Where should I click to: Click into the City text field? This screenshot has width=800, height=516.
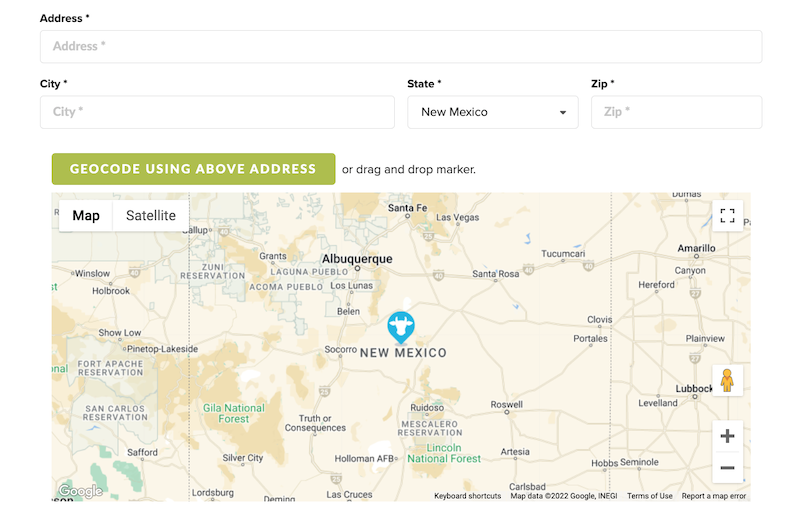pyautogui.click(x=217, y=112)
